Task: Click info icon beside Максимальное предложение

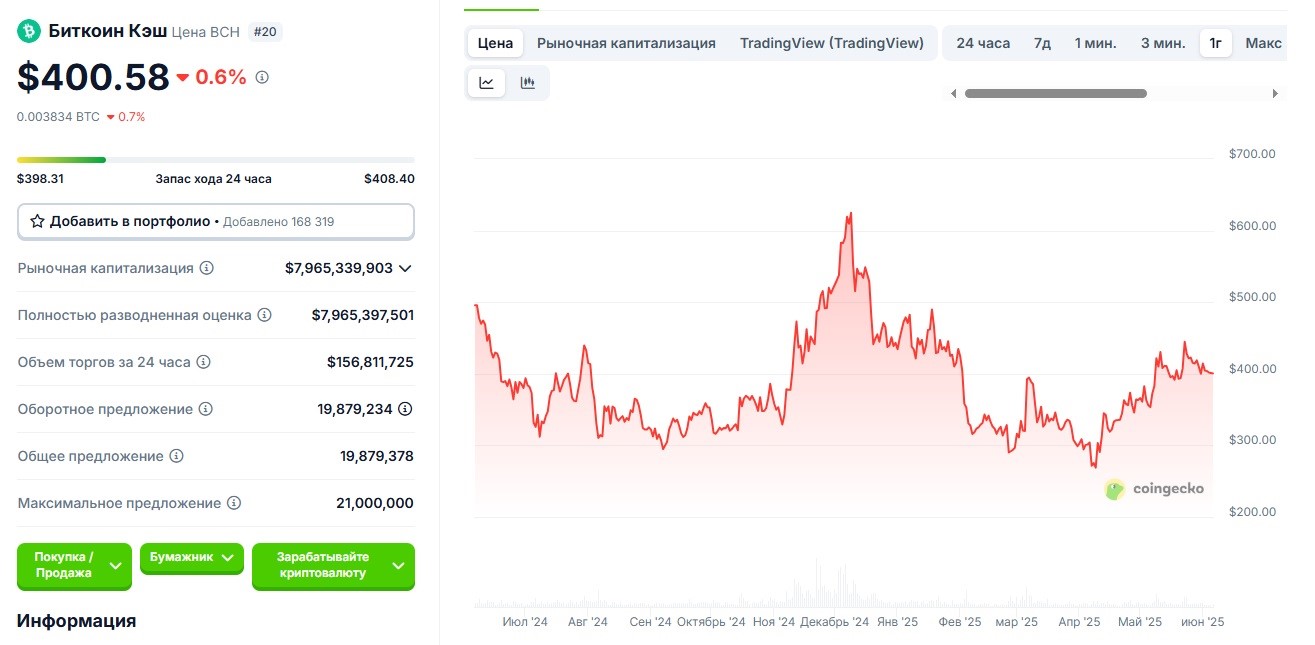Action: [x=234, y=503]
